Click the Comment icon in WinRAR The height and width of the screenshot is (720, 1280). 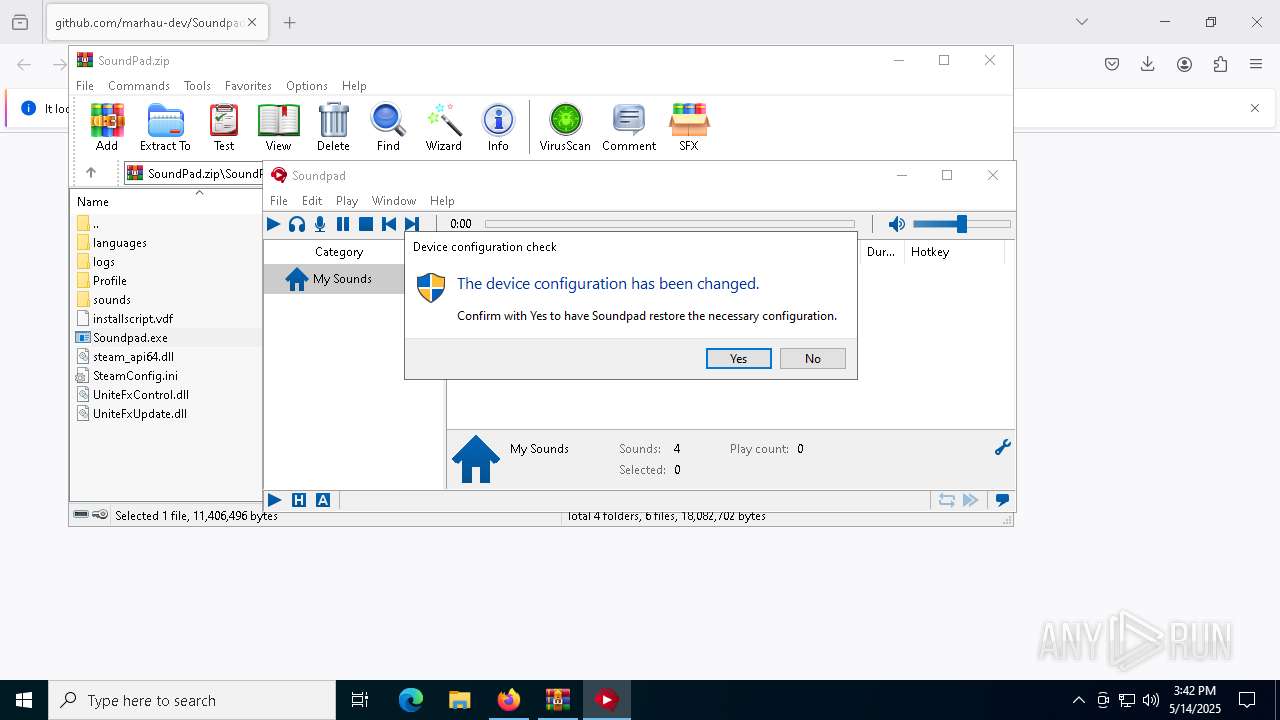point(629,127)
